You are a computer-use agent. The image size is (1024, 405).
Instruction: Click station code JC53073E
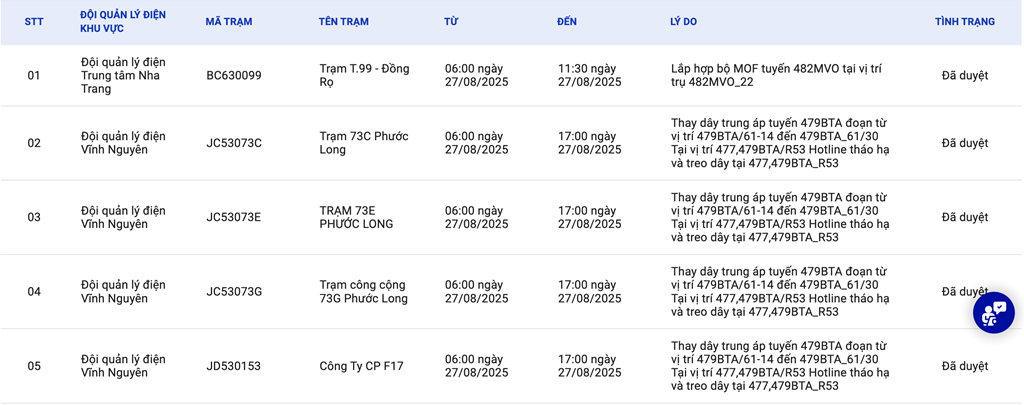click(234, 218)
